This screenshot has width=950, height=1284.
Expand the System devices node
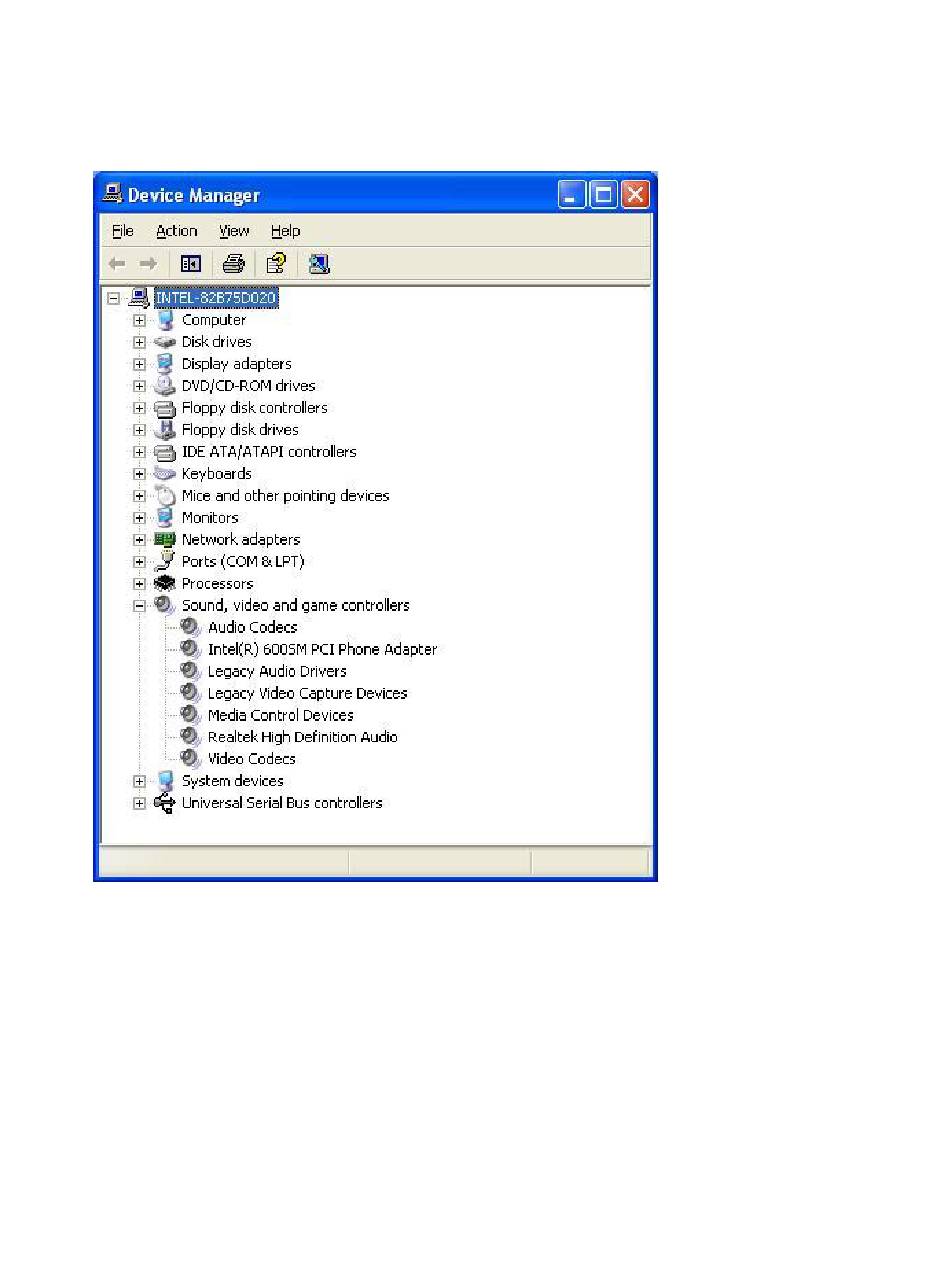(x=140, y=782)
